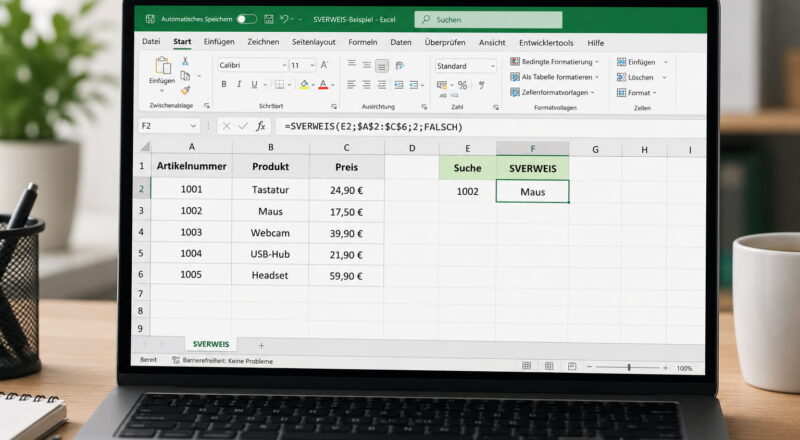Image resolution: width=800 pixels, height=440 pixels.
Task: Open Bedingte Formatierung dropdown
Action: coord(555,62)
